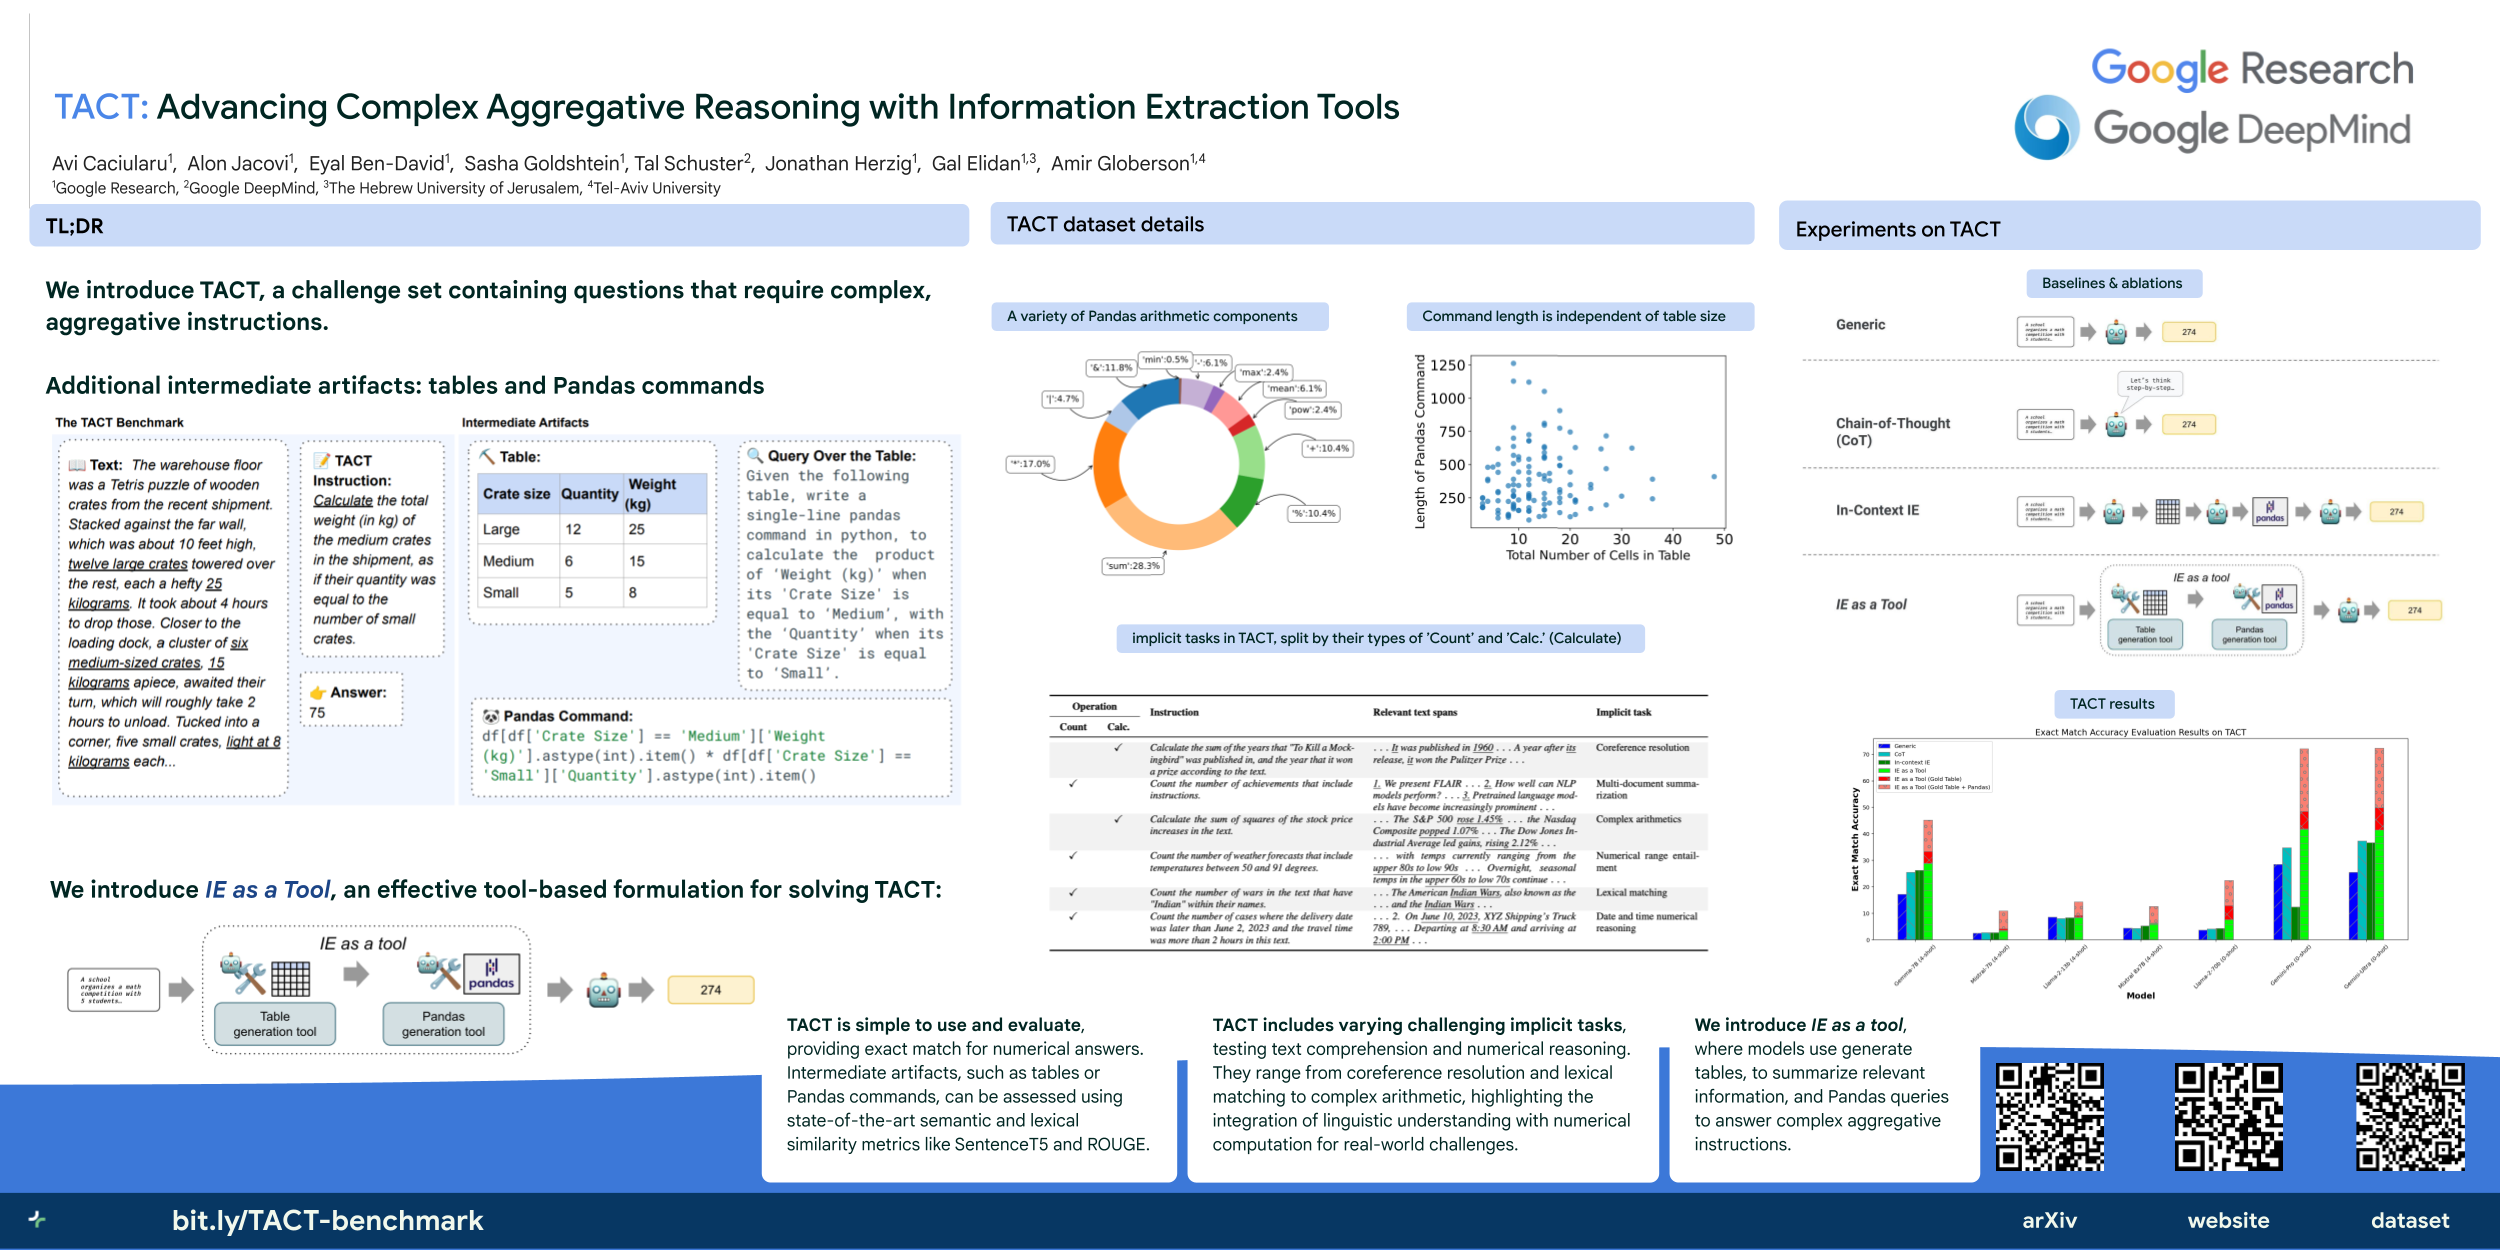Click the table grid icon in the In-Context IE row

(2167, 512)
